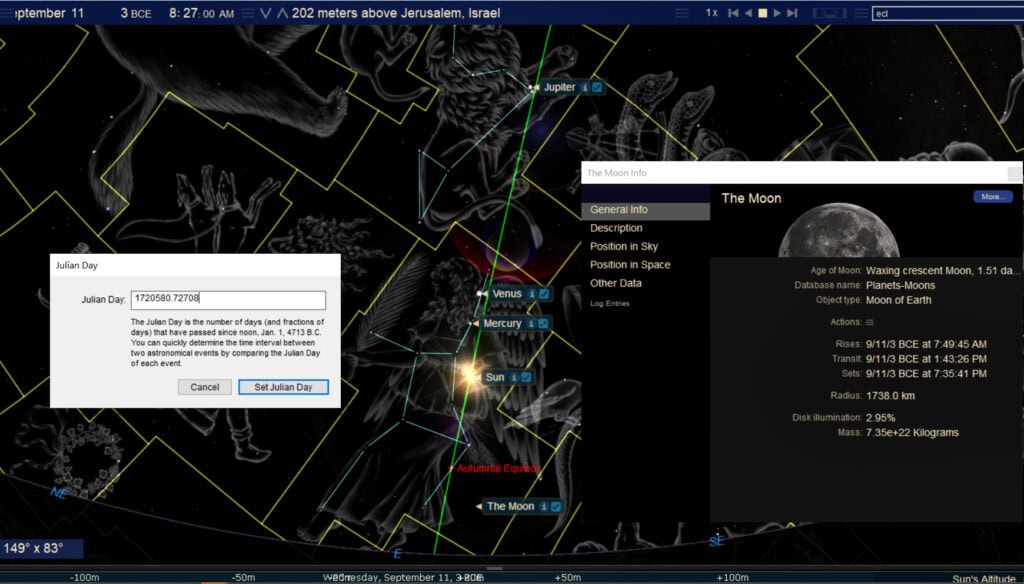Click the info icon beside Jupiter label
The image size is (1024, 584).
tap(584, 88)
